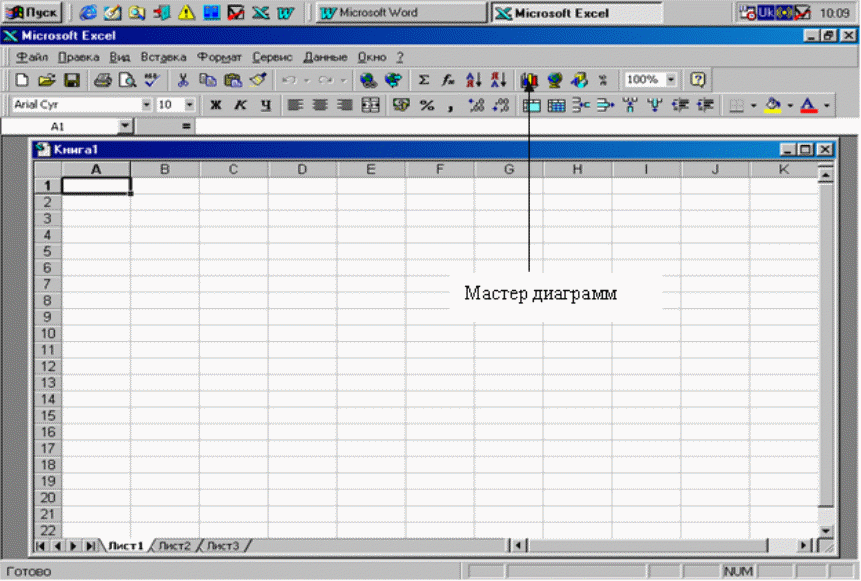This screenshot has height=581, width=861.
Task: Apply the red font color A
Action: (x=809, y=105)
